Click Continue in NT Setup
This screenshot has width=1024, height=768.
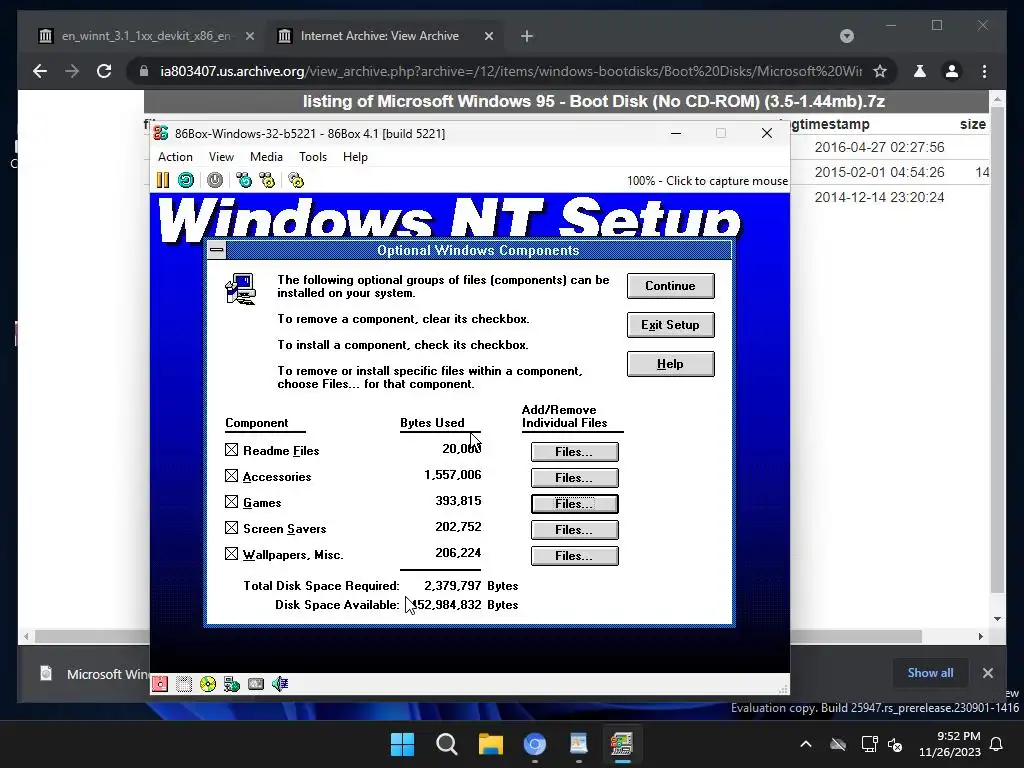coord(671,286)
